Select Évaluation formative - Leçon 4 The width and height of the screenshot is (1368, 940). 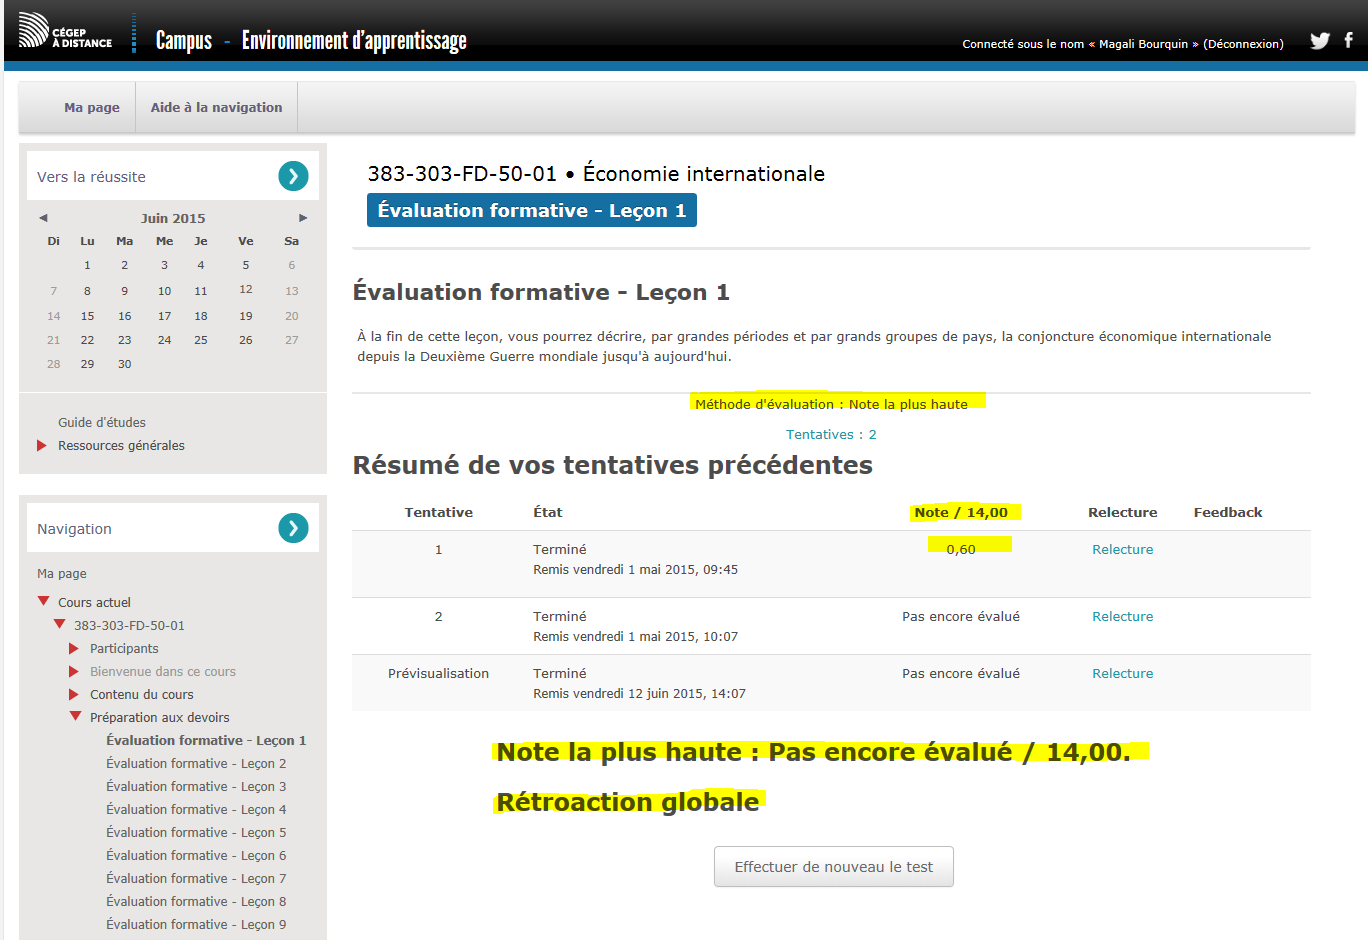[196, 809]
